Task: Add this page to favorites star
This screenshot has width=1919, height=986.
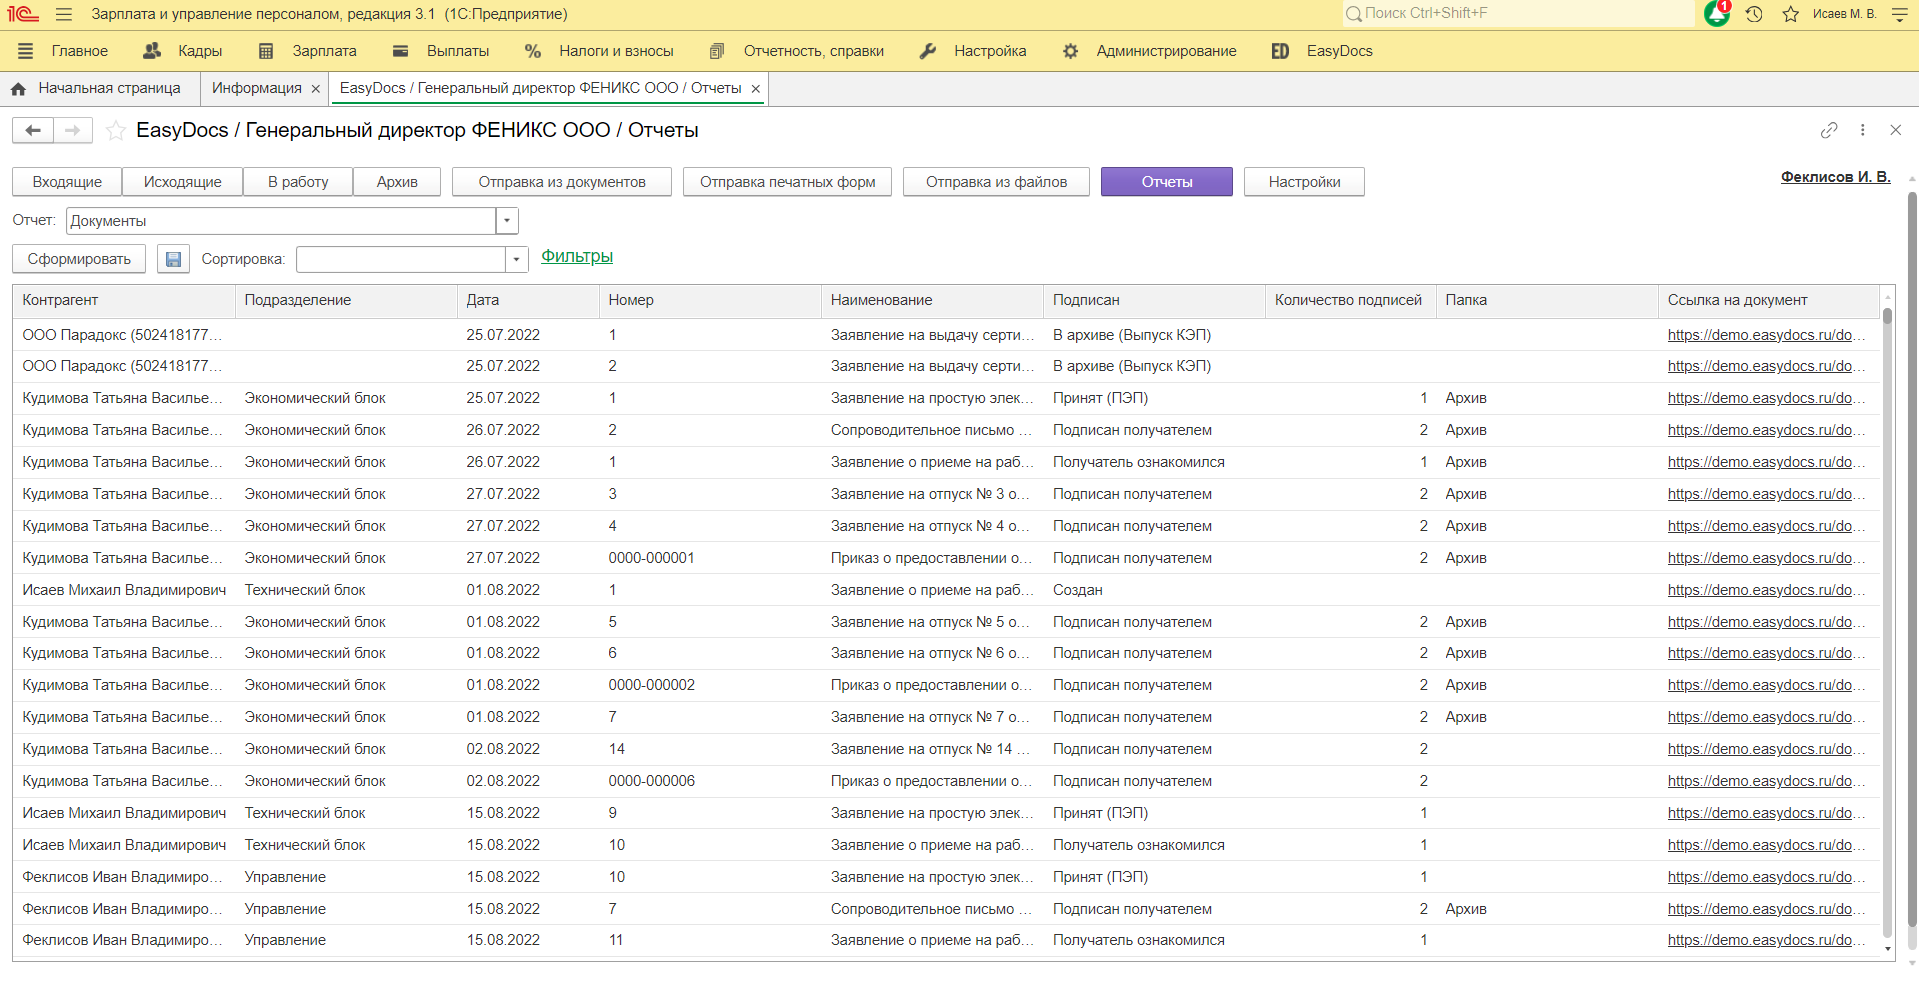Action: (116, 130)
